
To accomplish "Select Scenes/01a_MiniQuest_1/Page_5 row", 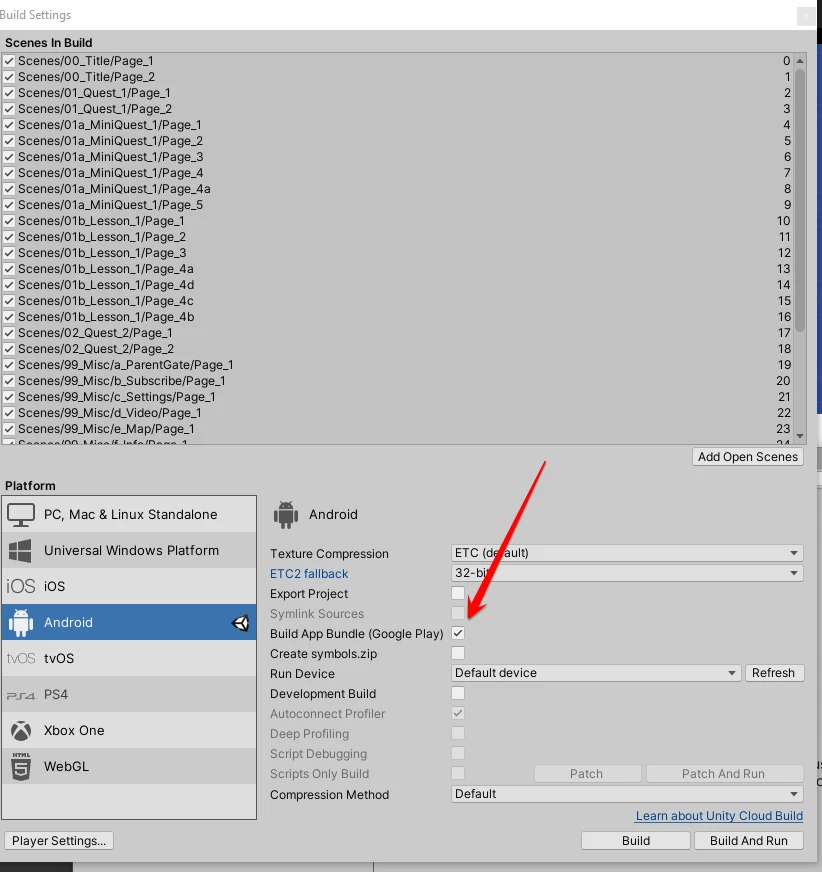I will tap(397, 205).
